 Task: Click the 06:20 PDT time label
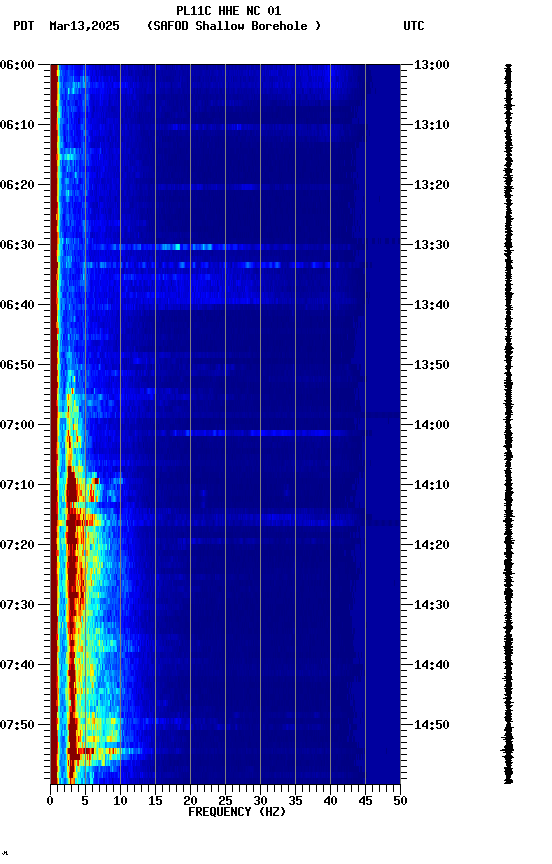coord(17,185)
